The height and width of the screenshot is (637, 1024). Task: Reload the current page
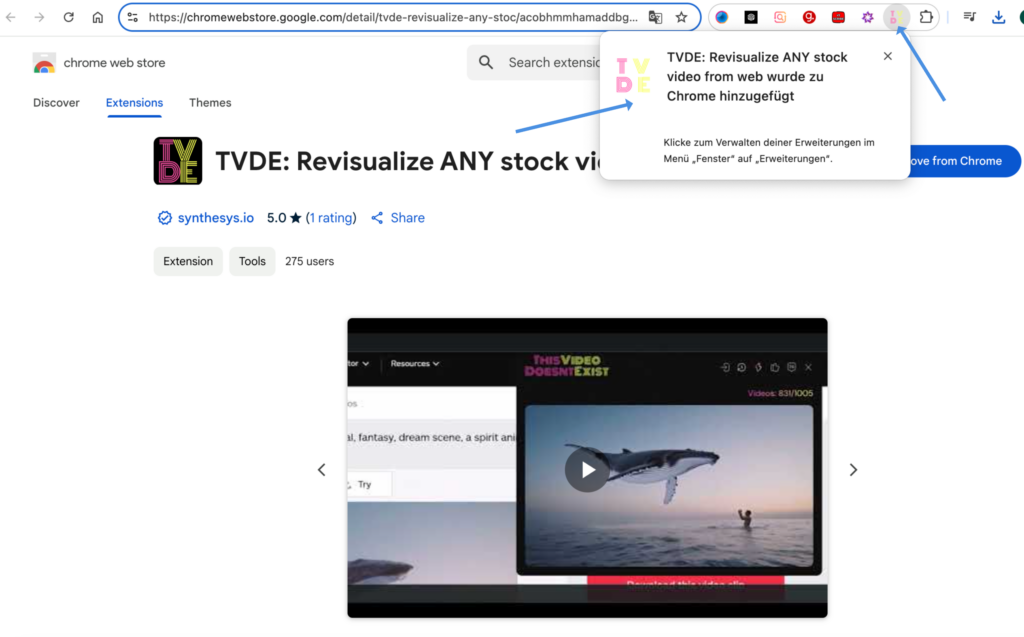[69, 18]
